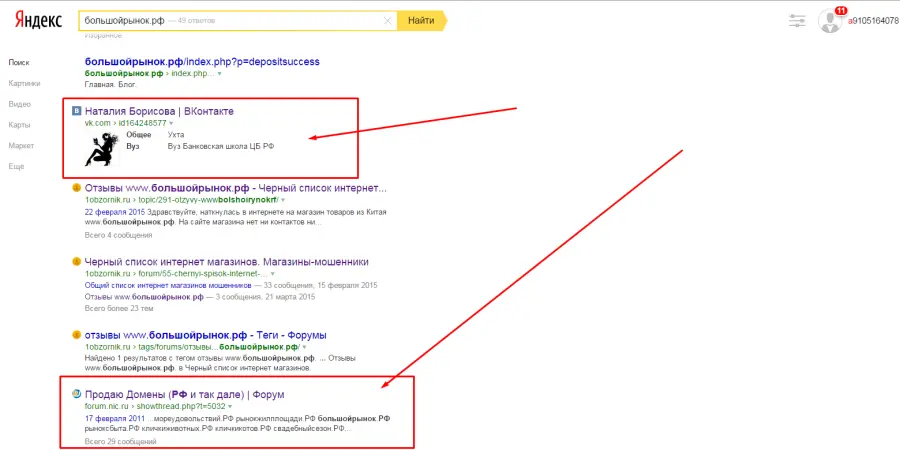Open the Наталия Борисова | ВКонтакте result
The image size is (900, 450).
pyautogui.click(x=159, y=111)
